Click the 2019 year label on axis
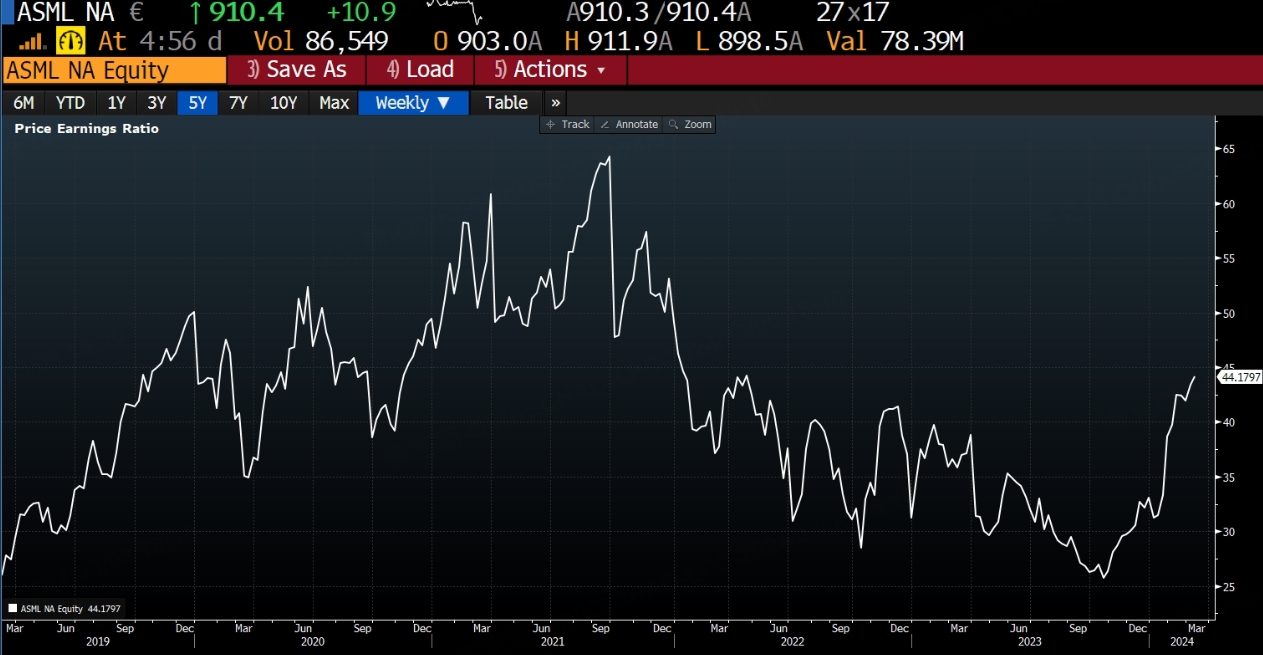The height and width of the screenshot is (655, 1263). [x=96, y=641]
